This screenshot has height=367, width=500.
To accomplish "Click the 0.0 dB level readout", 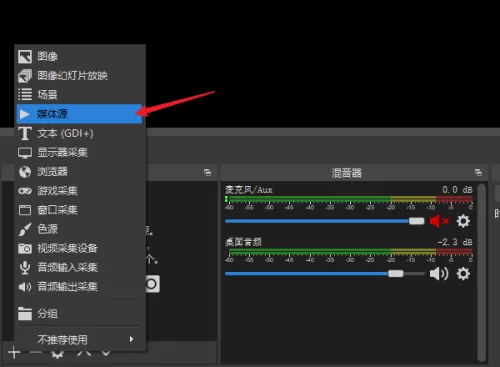I will (x=457, y=190).
